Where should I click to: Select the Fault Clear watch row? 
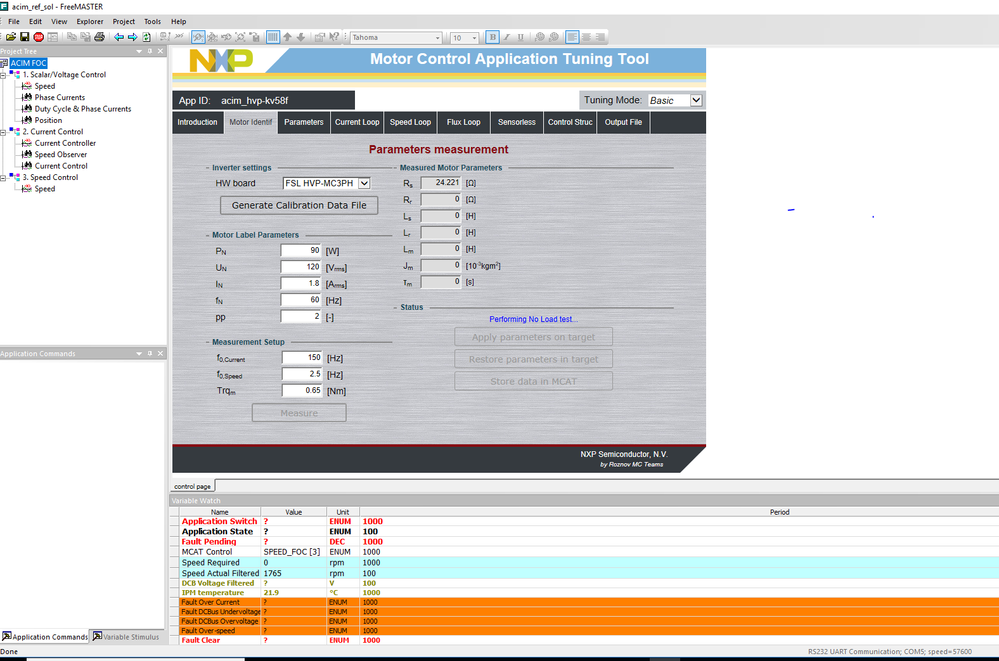pos(584,640)
